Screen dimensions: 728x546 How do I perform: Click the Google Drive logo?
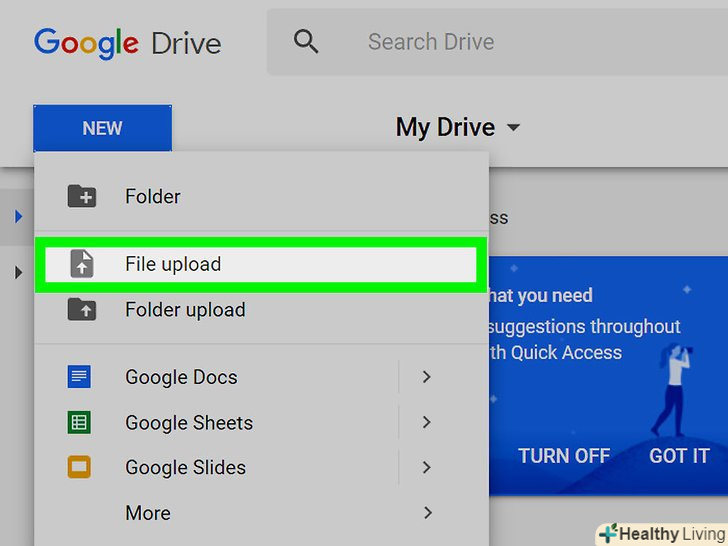127,43
